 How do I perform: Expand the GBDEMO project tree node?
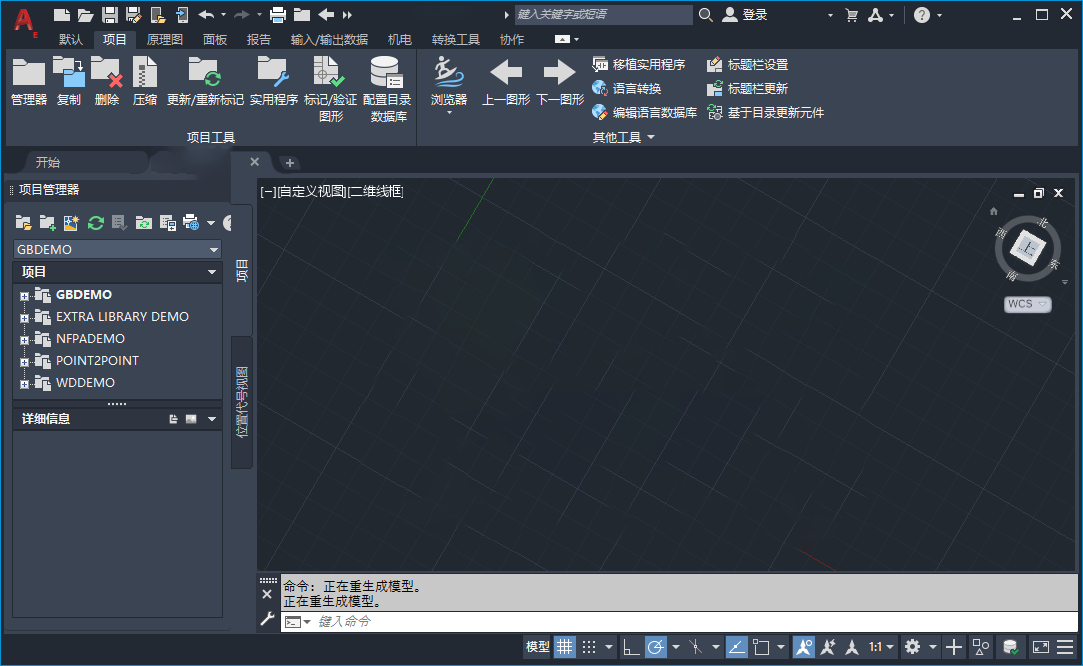click(25, 296)
